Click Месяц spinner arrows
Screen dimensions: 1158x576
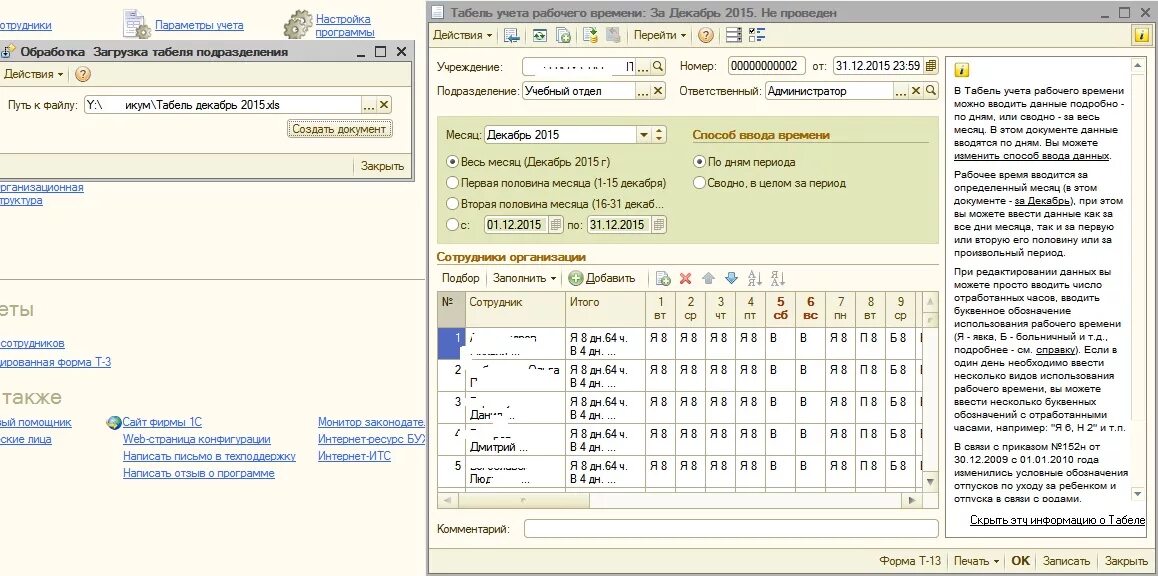tap(659, 135)
